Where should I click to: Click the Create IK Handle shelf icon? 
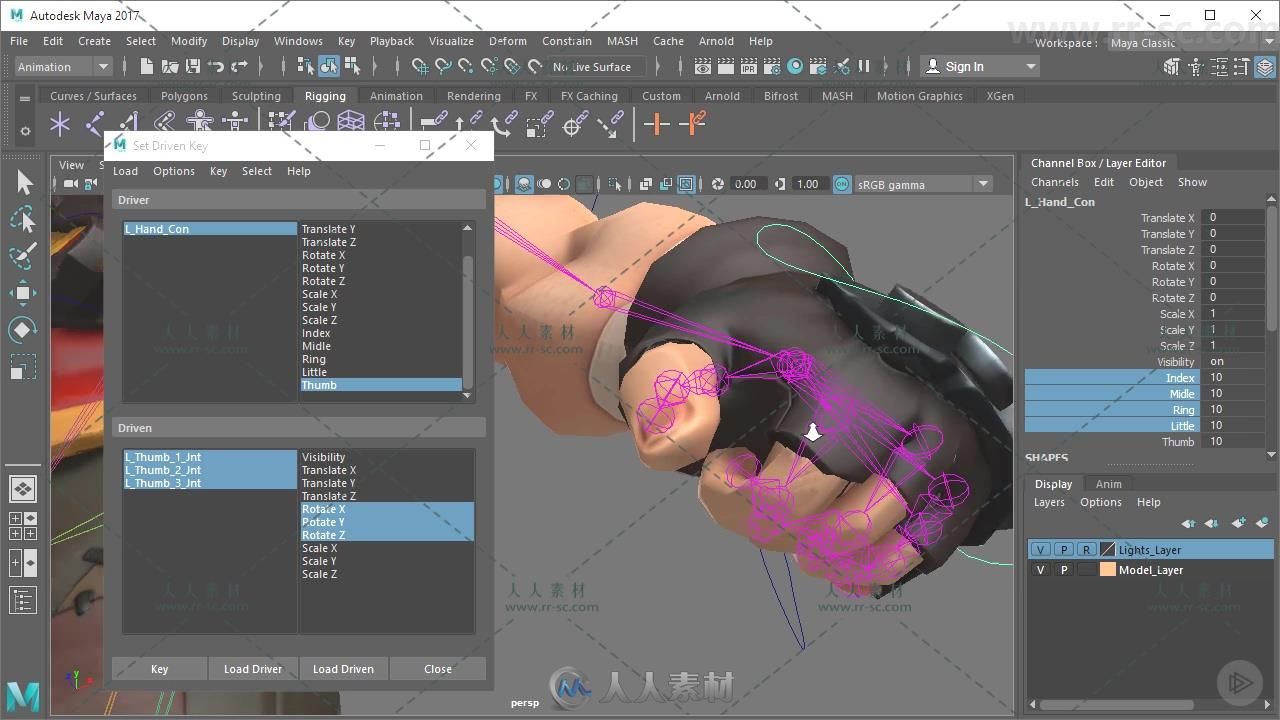[130, 123]
